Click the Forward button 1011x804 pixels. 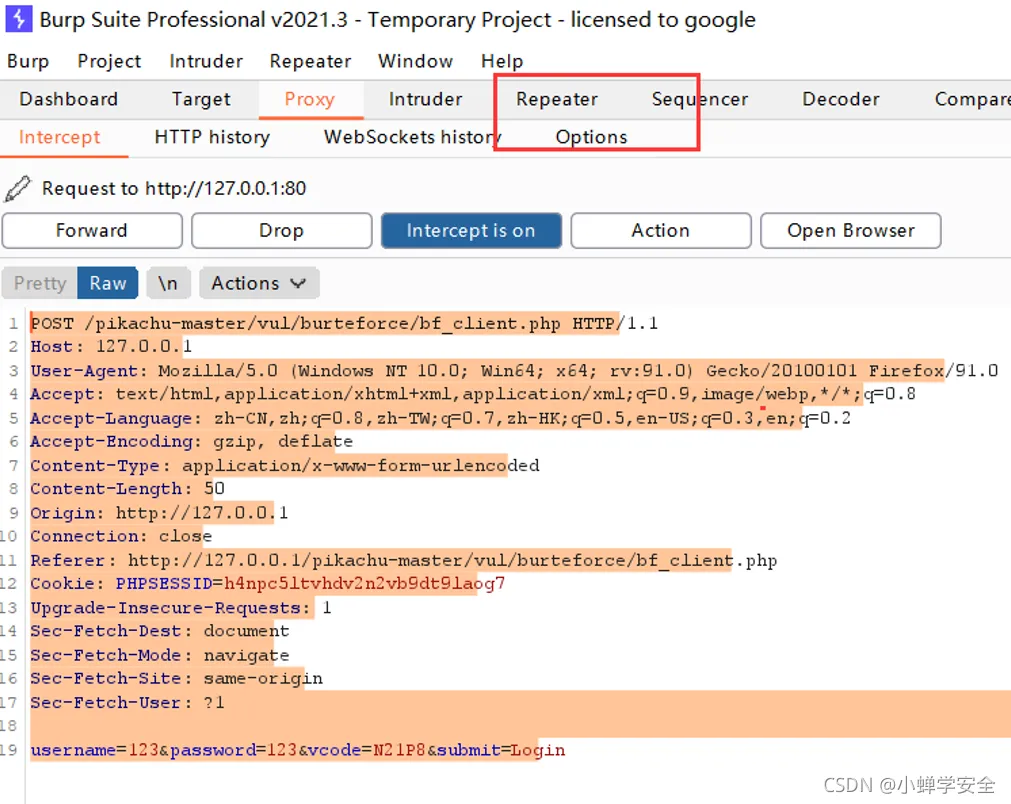pos(92,230)
